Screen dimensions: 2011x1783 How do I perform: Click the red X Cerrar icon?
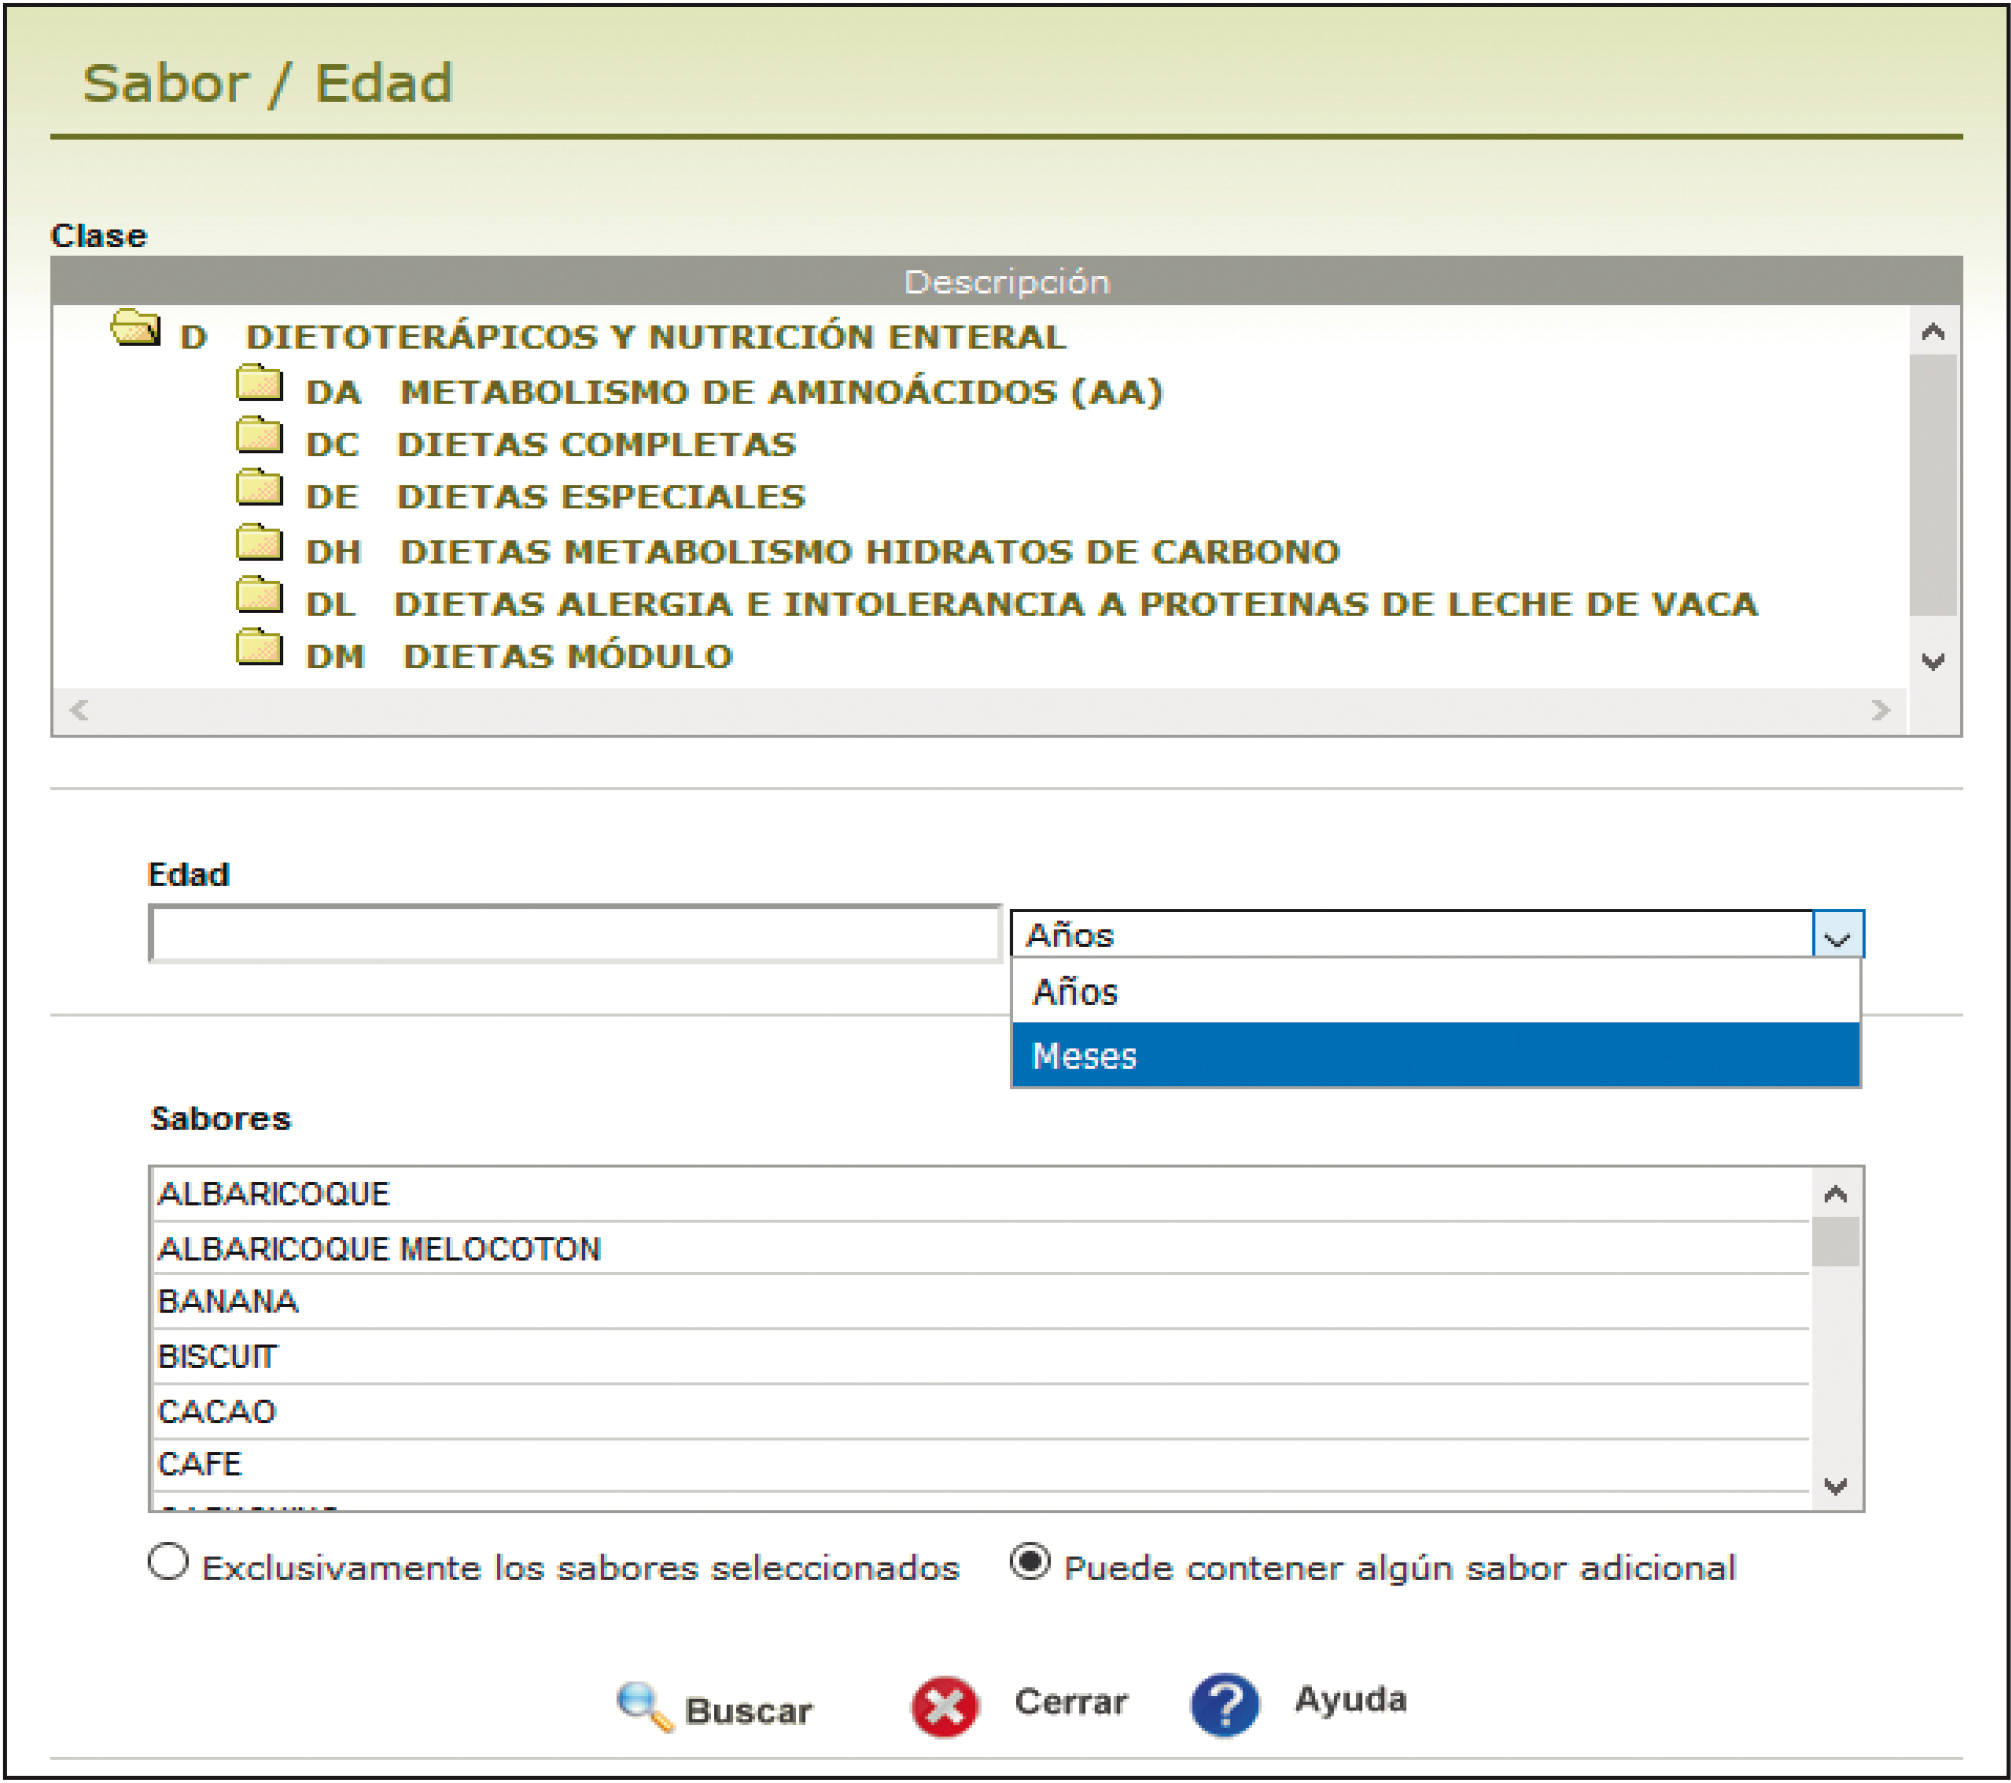coord(944,1707)
